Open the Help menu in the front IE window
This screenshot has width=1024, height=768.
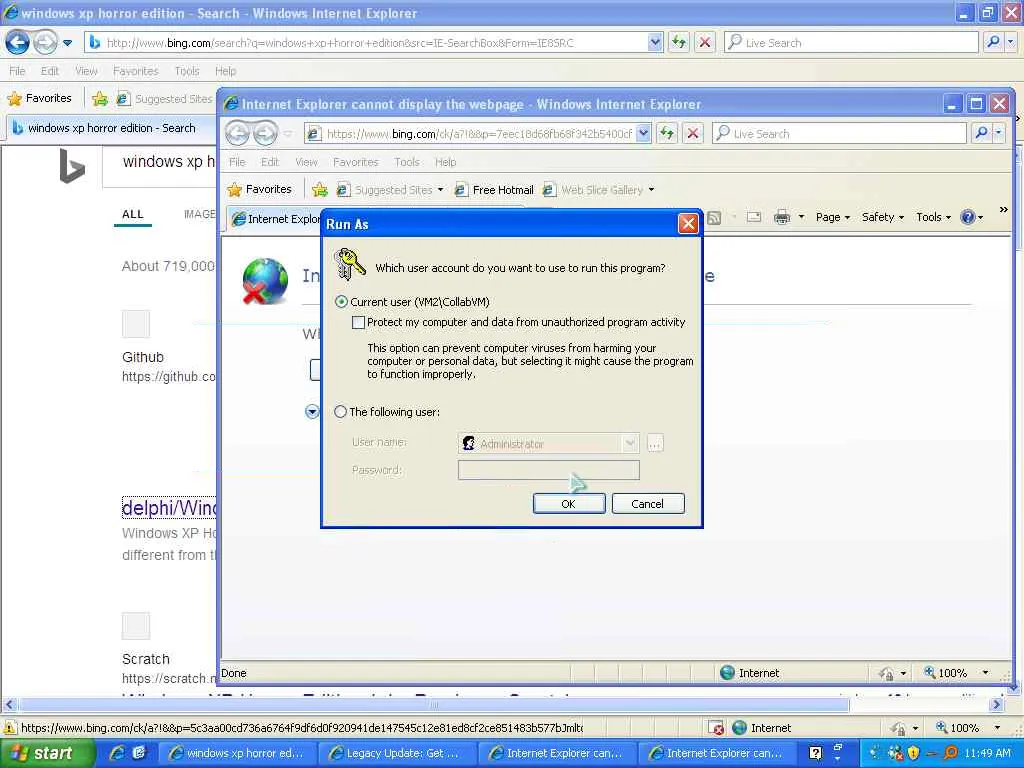[445, 162]
